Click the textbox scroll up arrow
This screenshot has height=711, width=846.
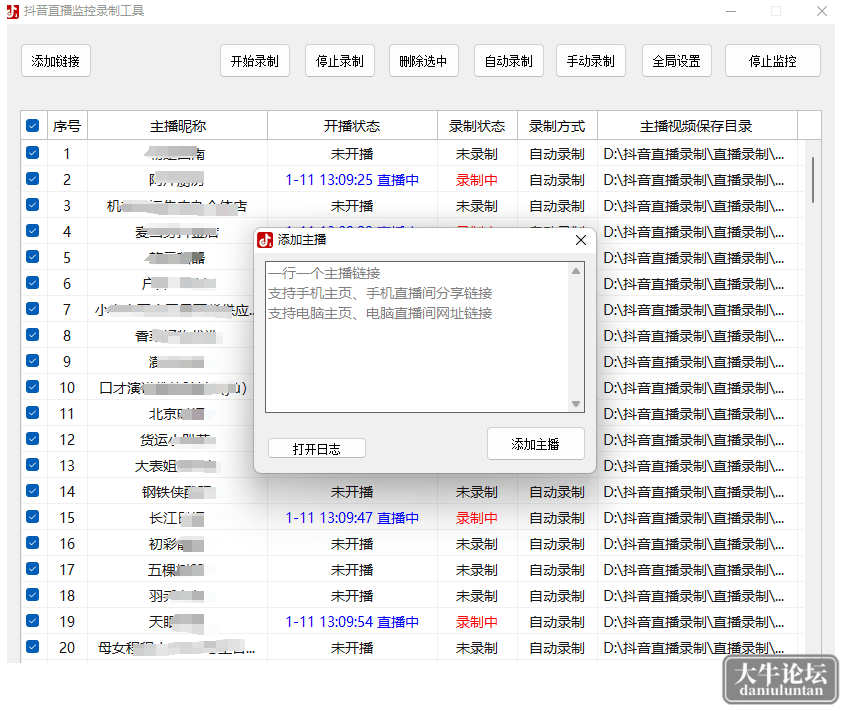click(x=576, y=271)
